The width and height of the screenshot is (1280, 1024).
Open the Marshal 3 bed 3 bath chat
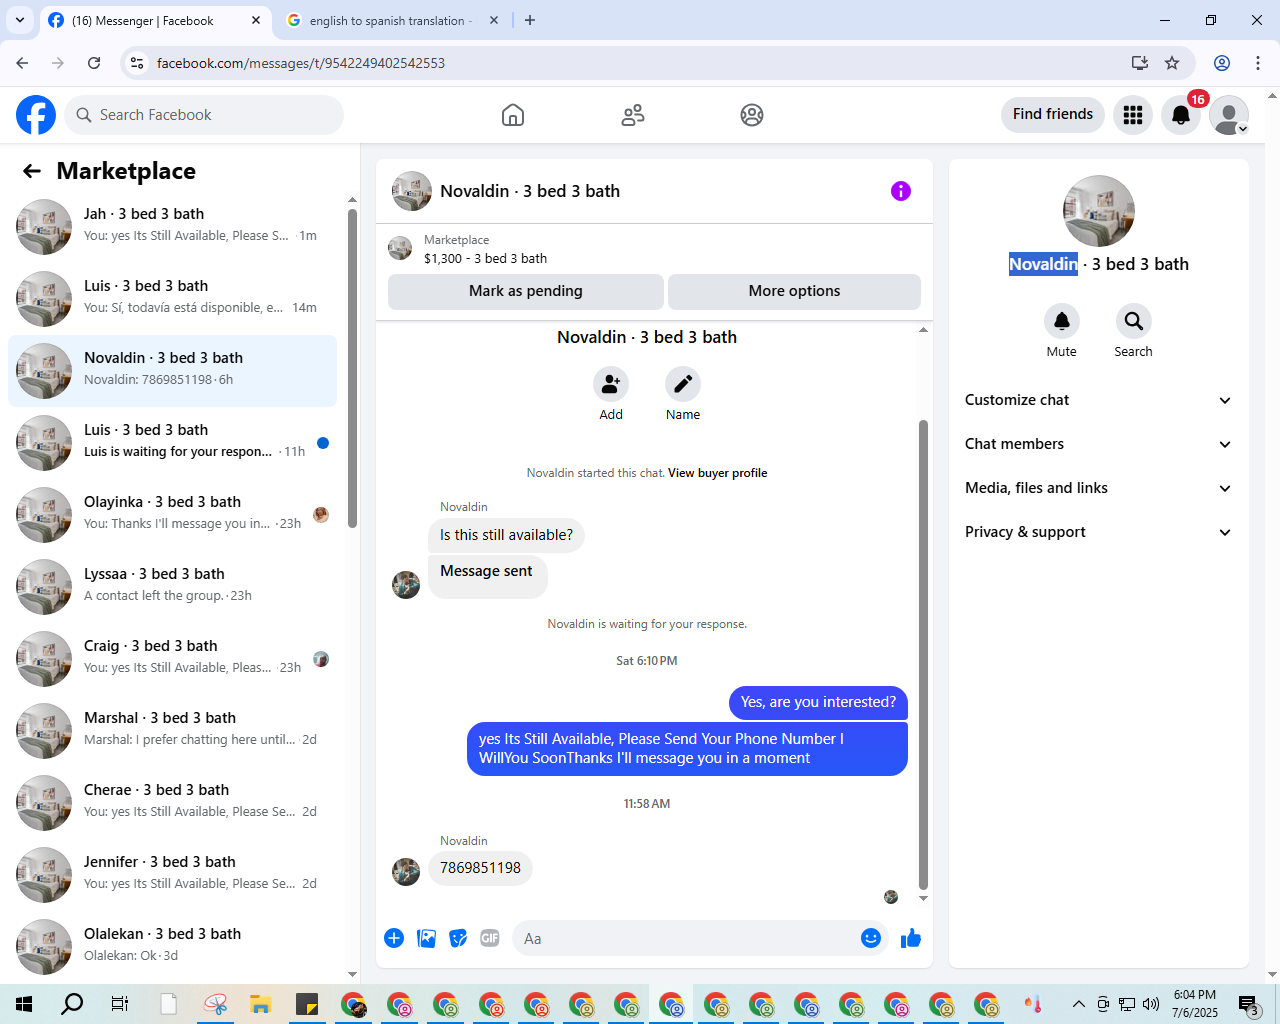point(172,731)
